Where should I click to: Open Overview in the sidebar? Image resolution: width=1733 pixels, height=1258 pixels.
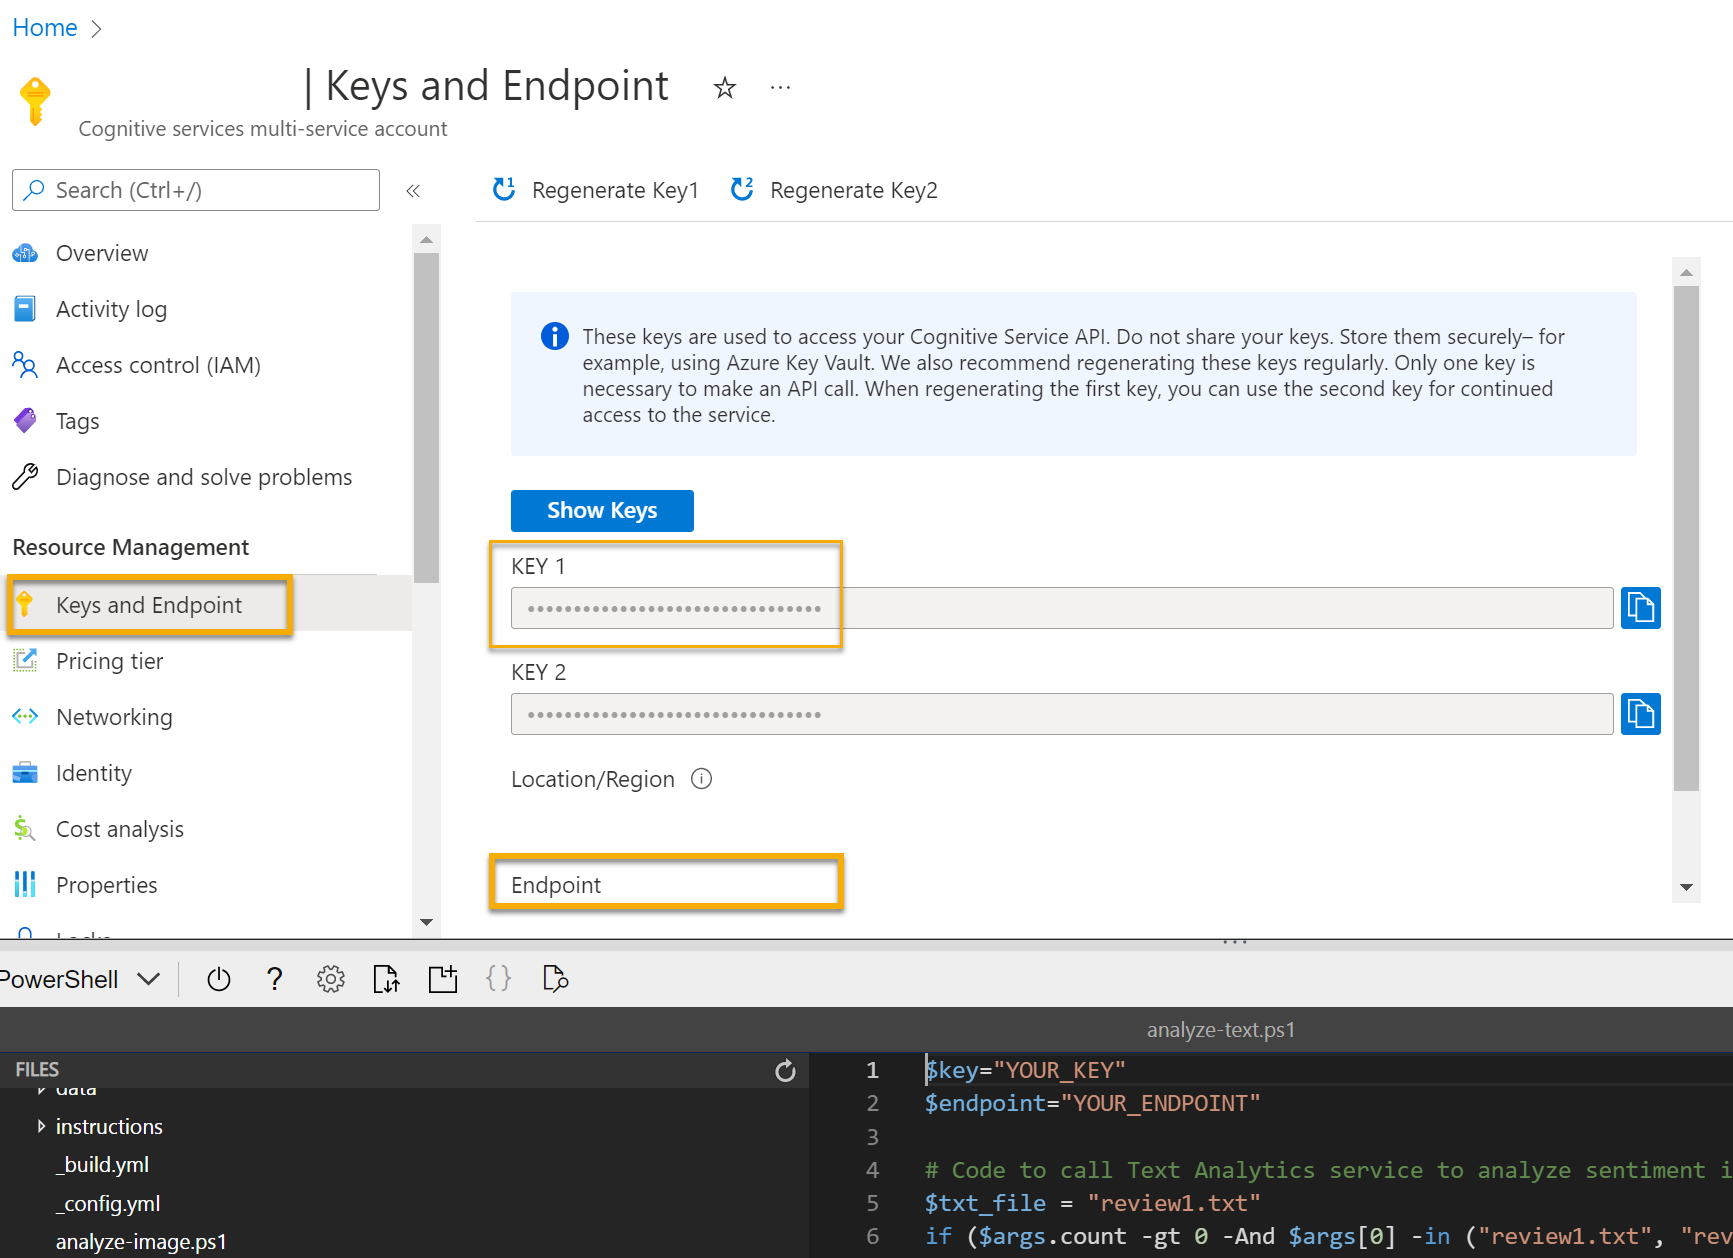(102, 253)
